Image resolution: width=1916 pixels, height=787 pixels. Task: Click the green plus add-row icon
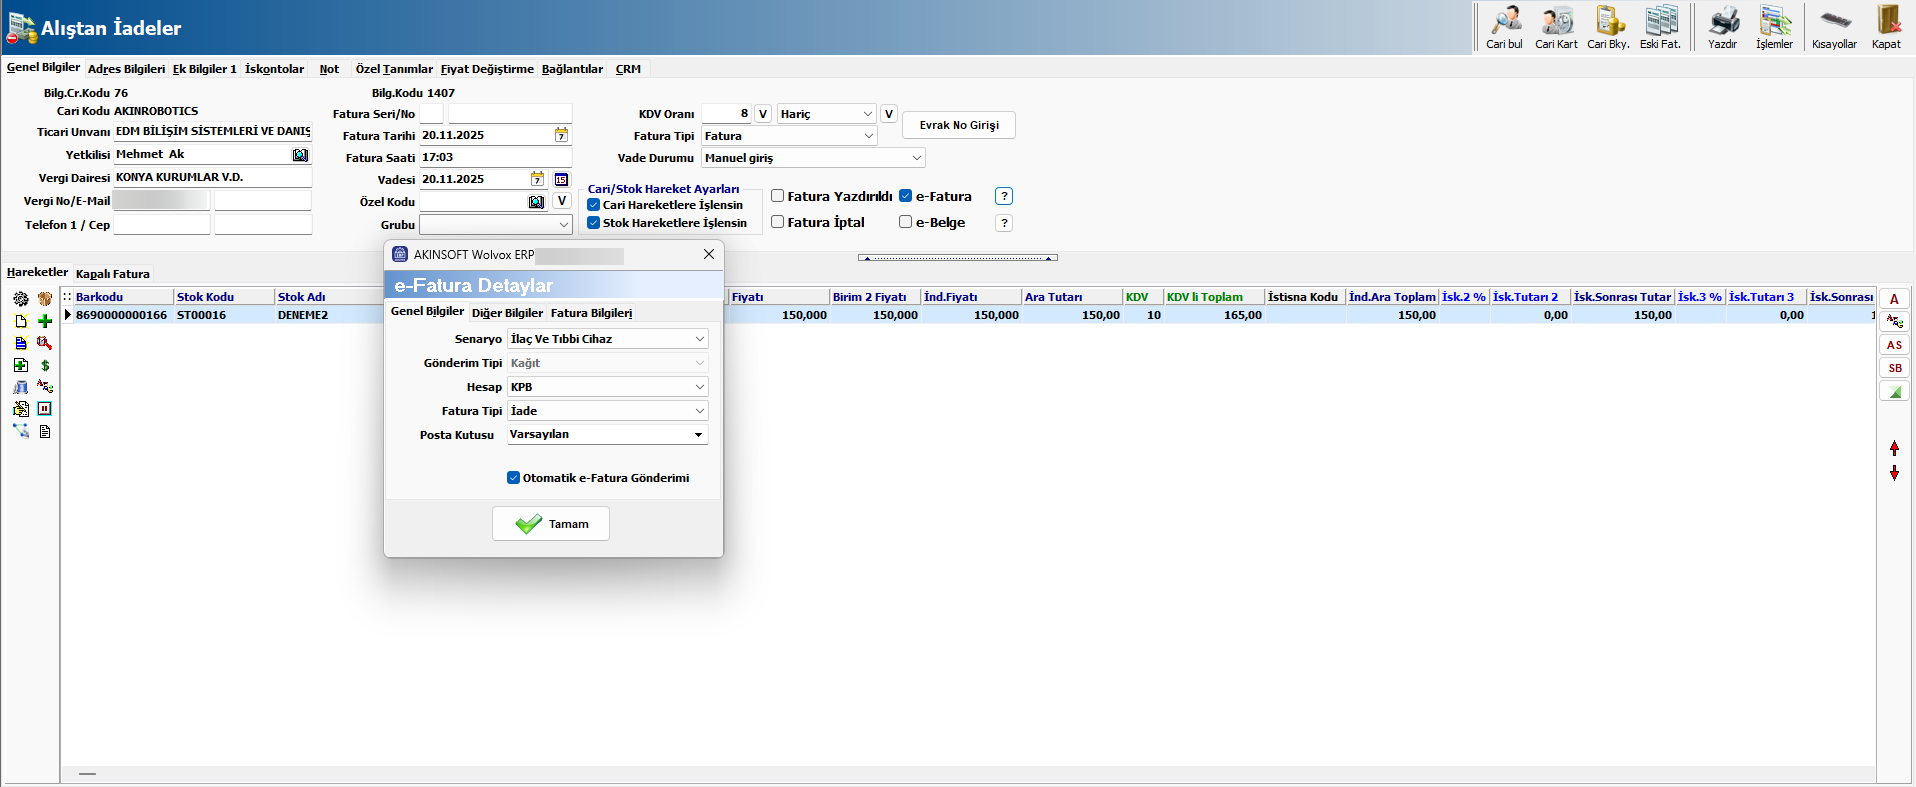(x=45, y=321)
